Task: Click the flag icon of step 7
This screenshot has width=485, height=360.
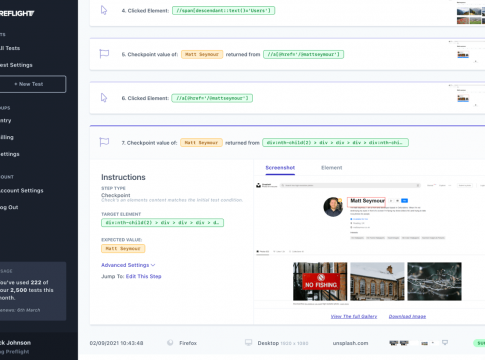Action: (x=104, y=142)
